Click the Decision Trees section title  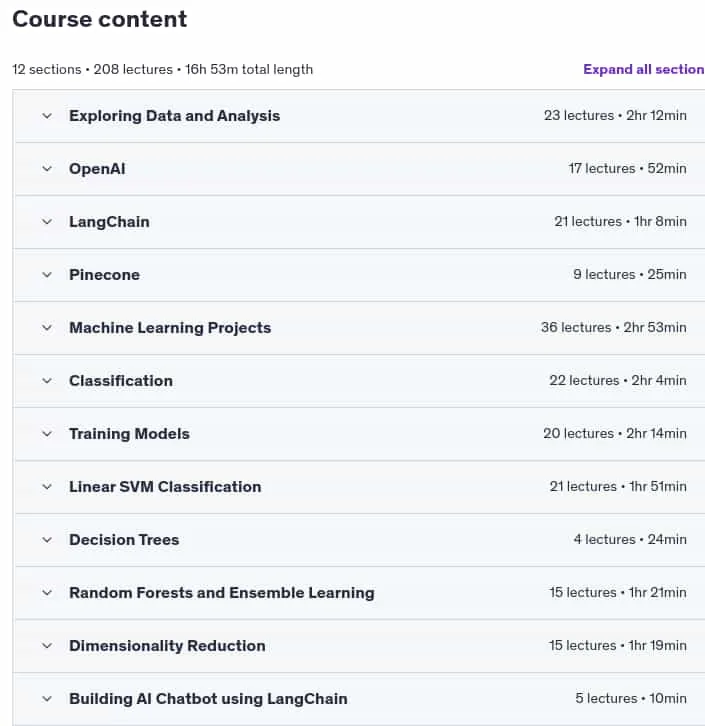(x=124, y=540)
